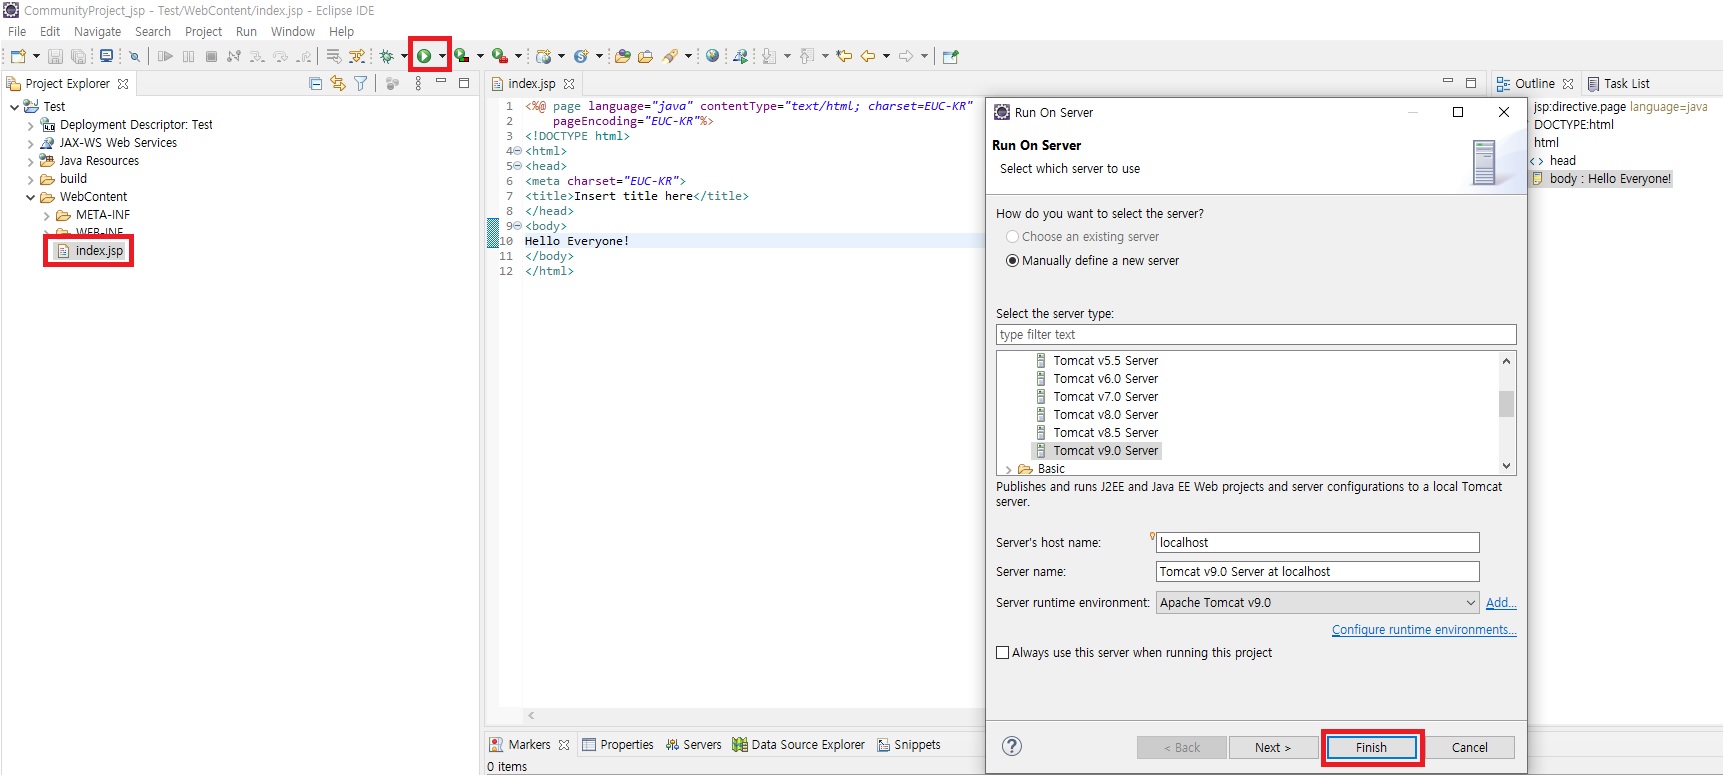
Task: Click the green Run button in toolbar
Action: click(424, 56)
